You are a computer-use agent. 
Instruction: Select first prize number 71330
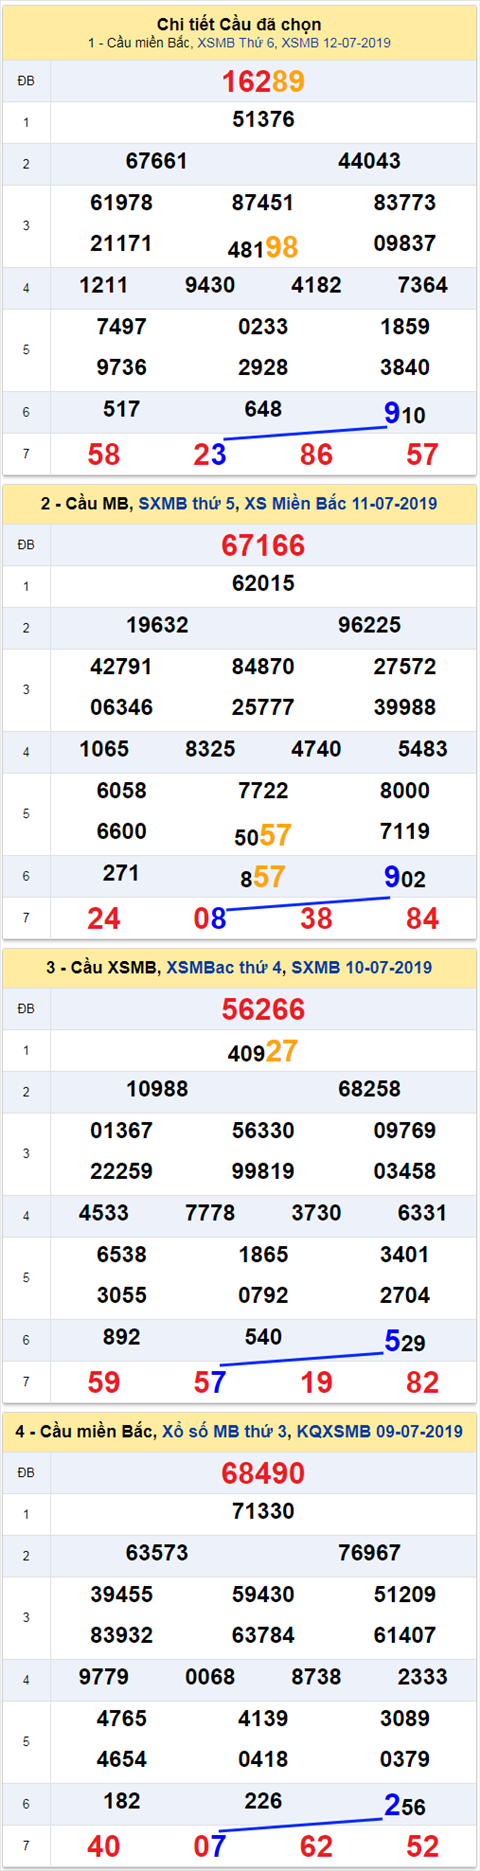pos(263,1511)
